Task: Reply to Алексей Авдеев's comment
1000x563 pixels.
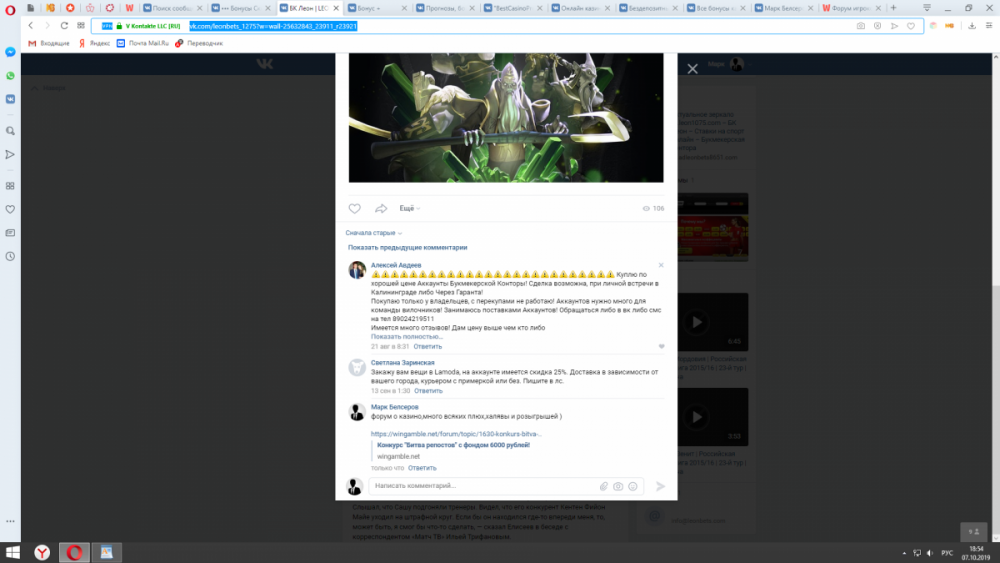Action: (x=427, y=347)
